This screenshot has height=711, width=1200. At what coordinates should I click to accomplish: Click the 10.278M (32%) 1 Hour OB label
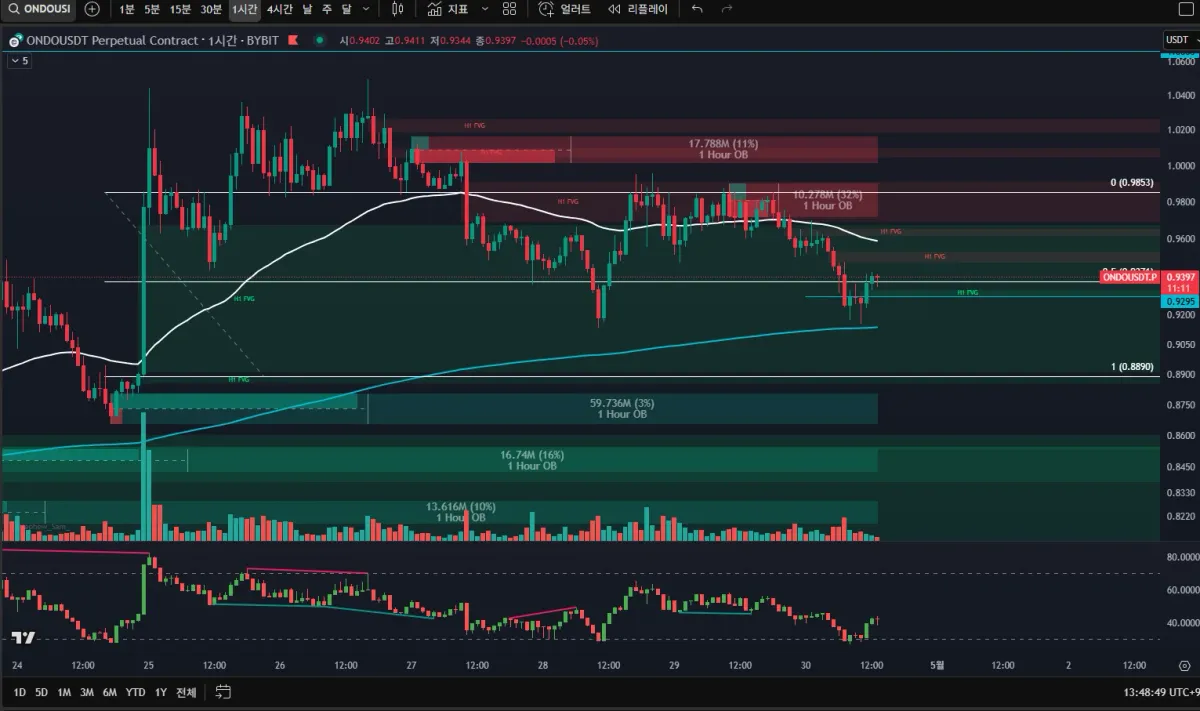[x=827, y=199]
